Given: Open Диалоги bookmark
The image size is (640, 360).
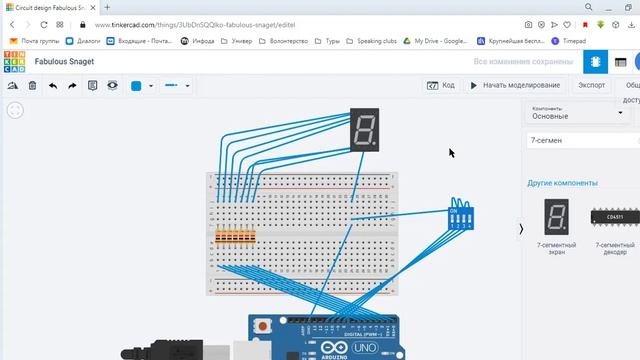Looking at the screenshot, I should click(x=83, y=41).
